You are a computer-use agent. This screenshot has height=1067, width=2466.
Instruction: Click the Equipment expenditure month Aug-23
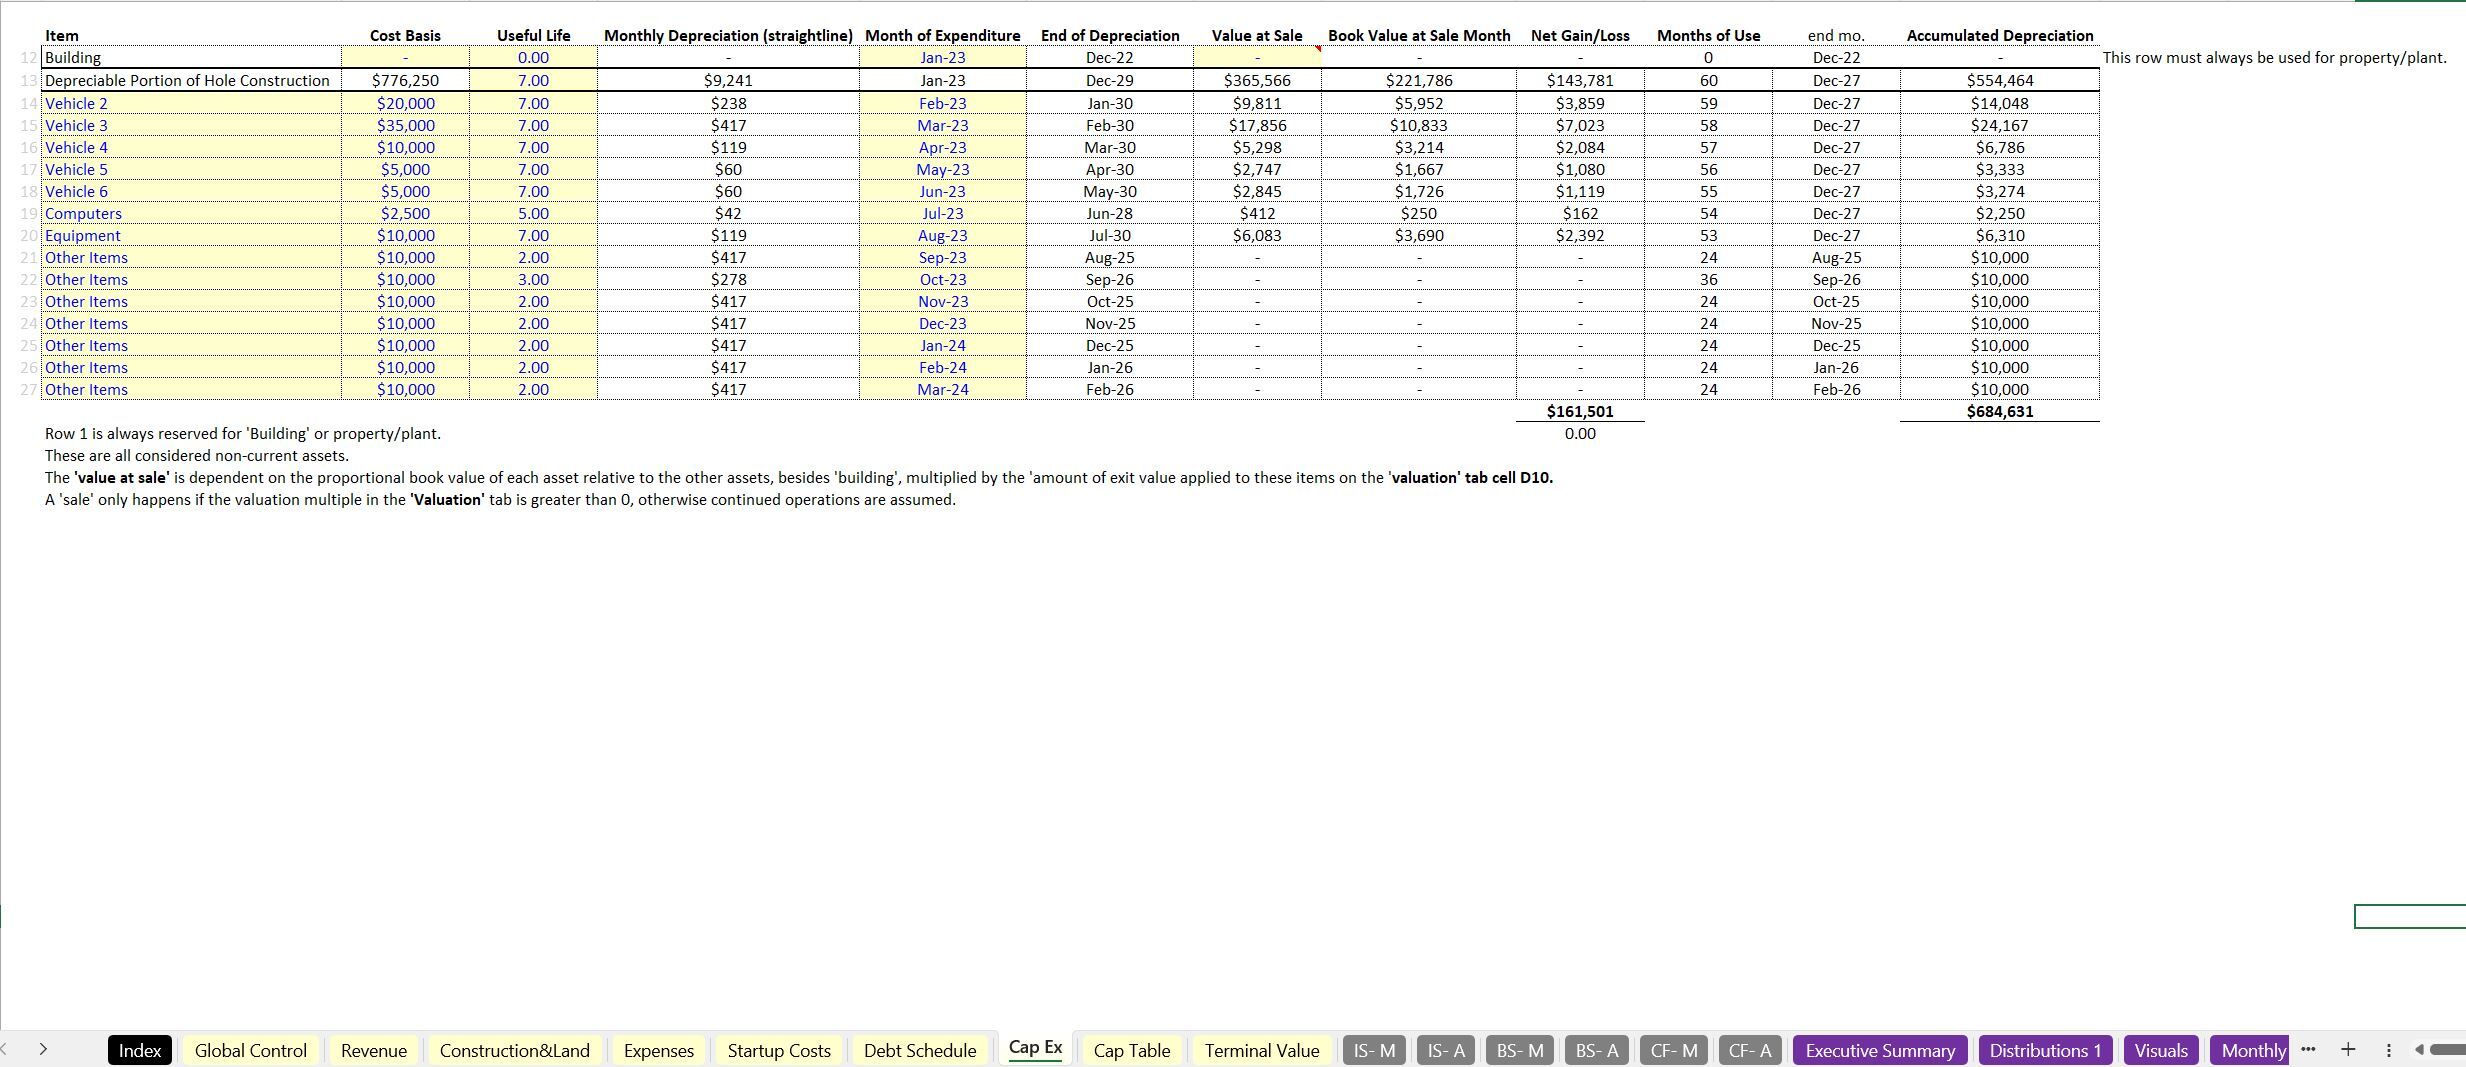tap(943, 235)
